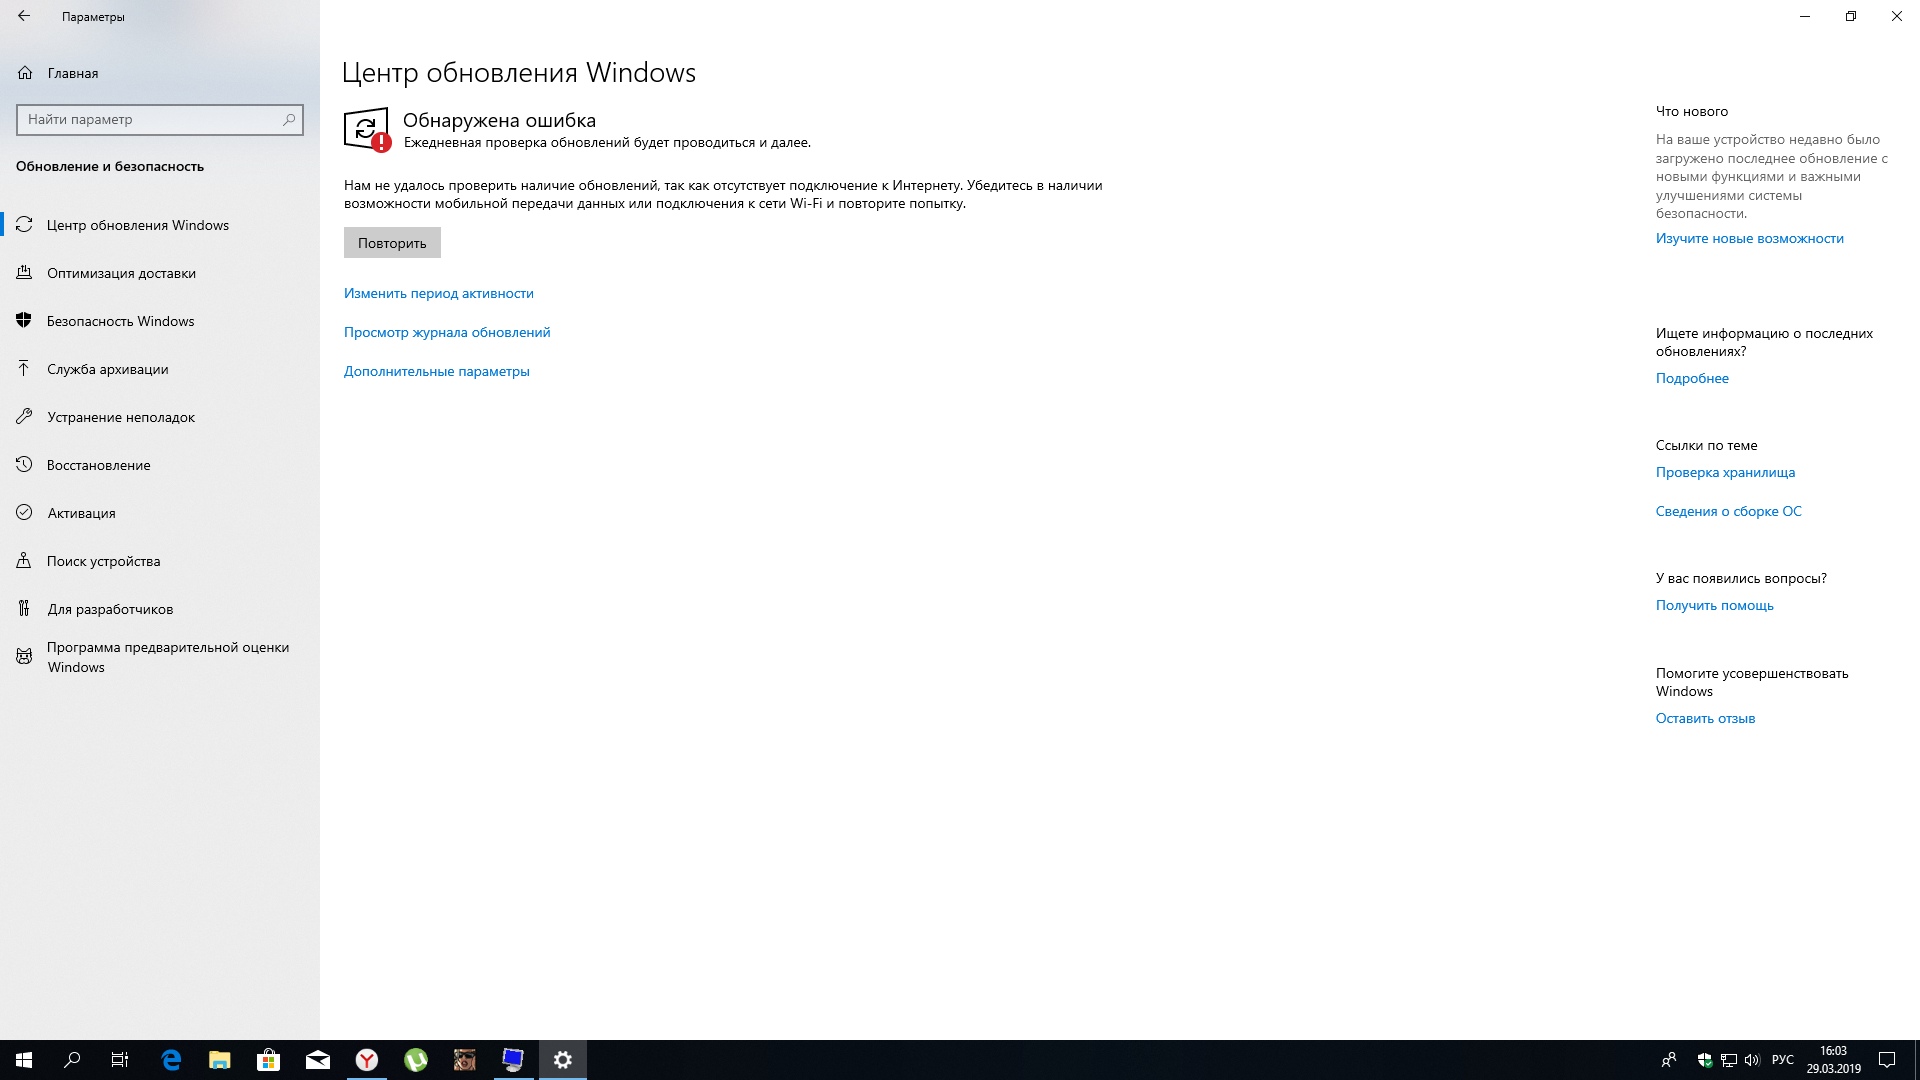The height and width of the screenshot is (1080, 1920).
Task: Click the Повторить button
Action: pos(392,243)
